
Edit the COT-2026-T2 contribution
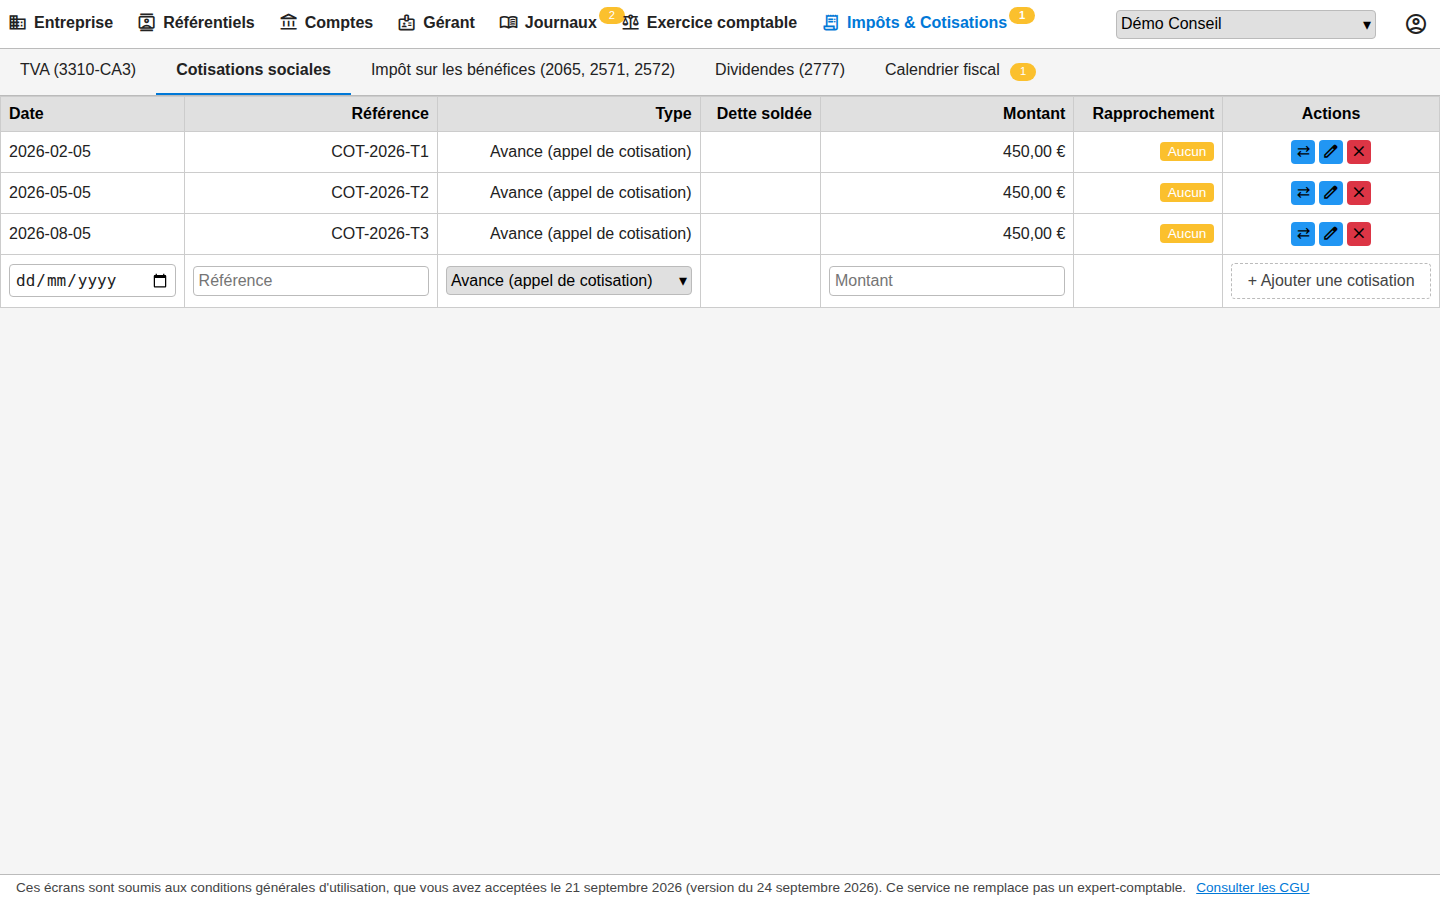click(x=1331, y=193)
